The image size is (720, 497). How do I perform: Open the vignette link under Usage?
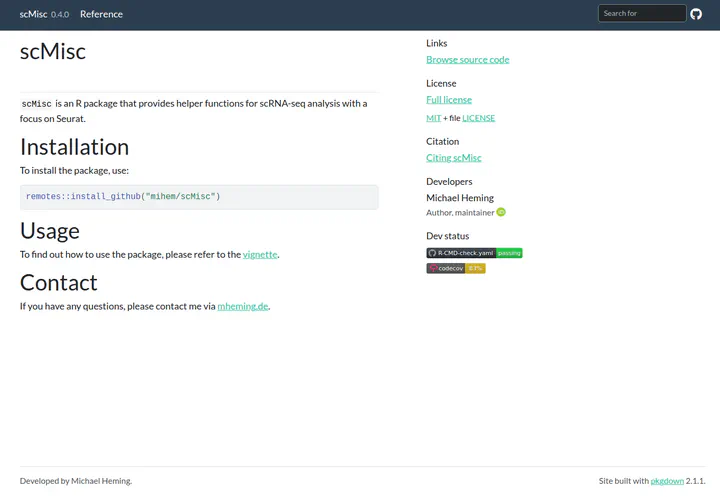click(x=260, y=254)
